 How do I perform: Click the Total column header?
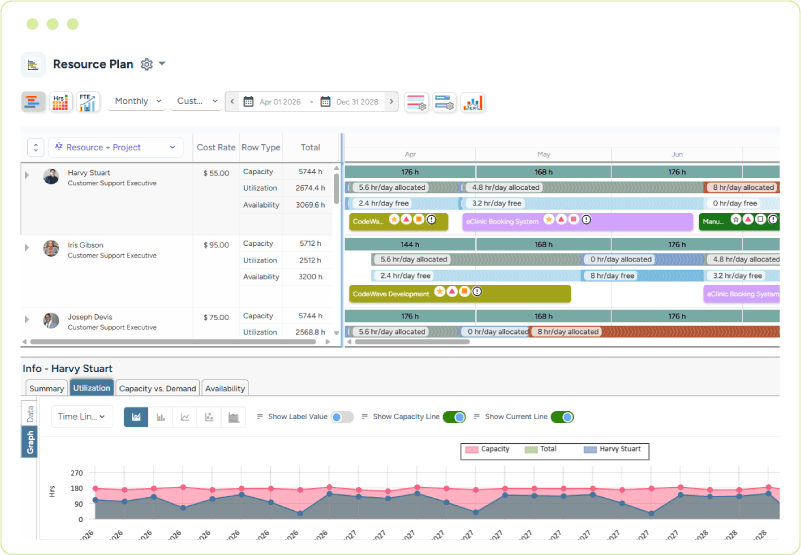[x=310, y=147]
